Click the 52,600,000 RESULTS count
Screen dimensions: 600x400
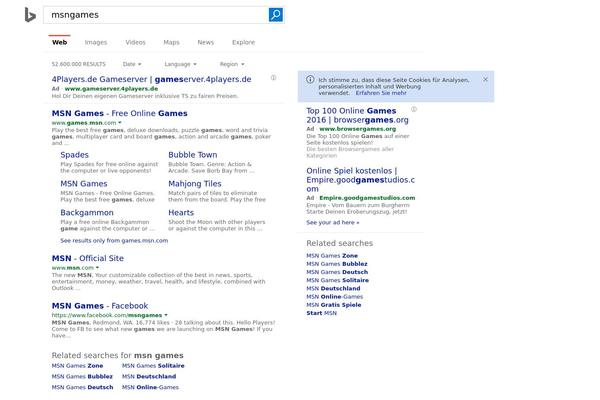pyautogui.click(x=78, y=64)
